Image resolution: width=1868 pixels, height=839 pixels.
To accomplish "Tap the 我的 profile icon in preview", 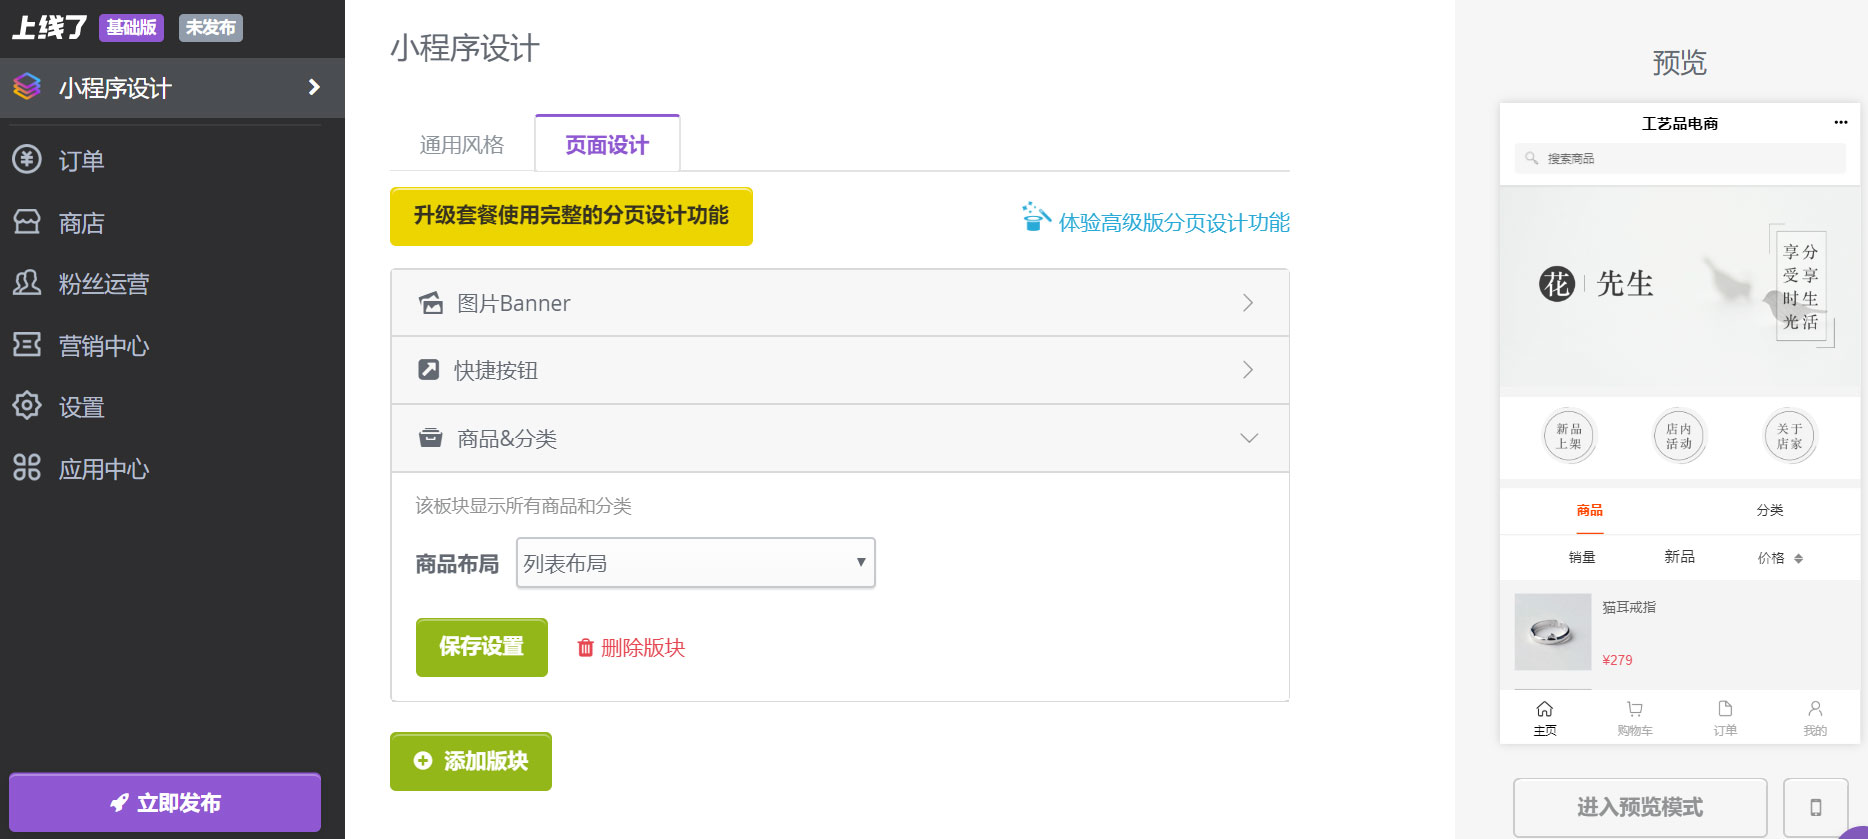I will (1815, 709).
